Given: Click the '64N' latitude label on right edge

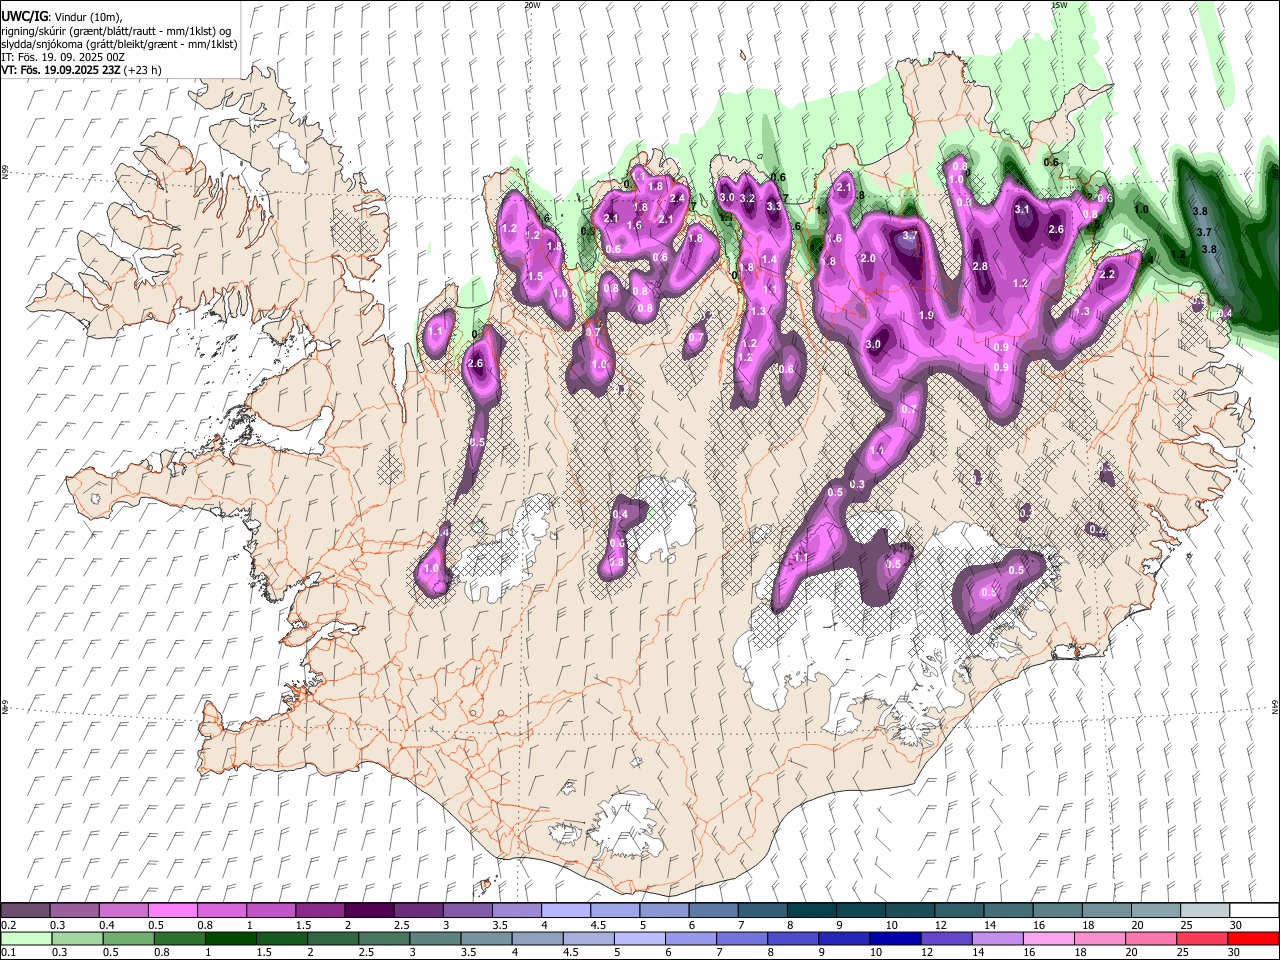Looking at the screenshot, I should click(x=1275, y=706).
